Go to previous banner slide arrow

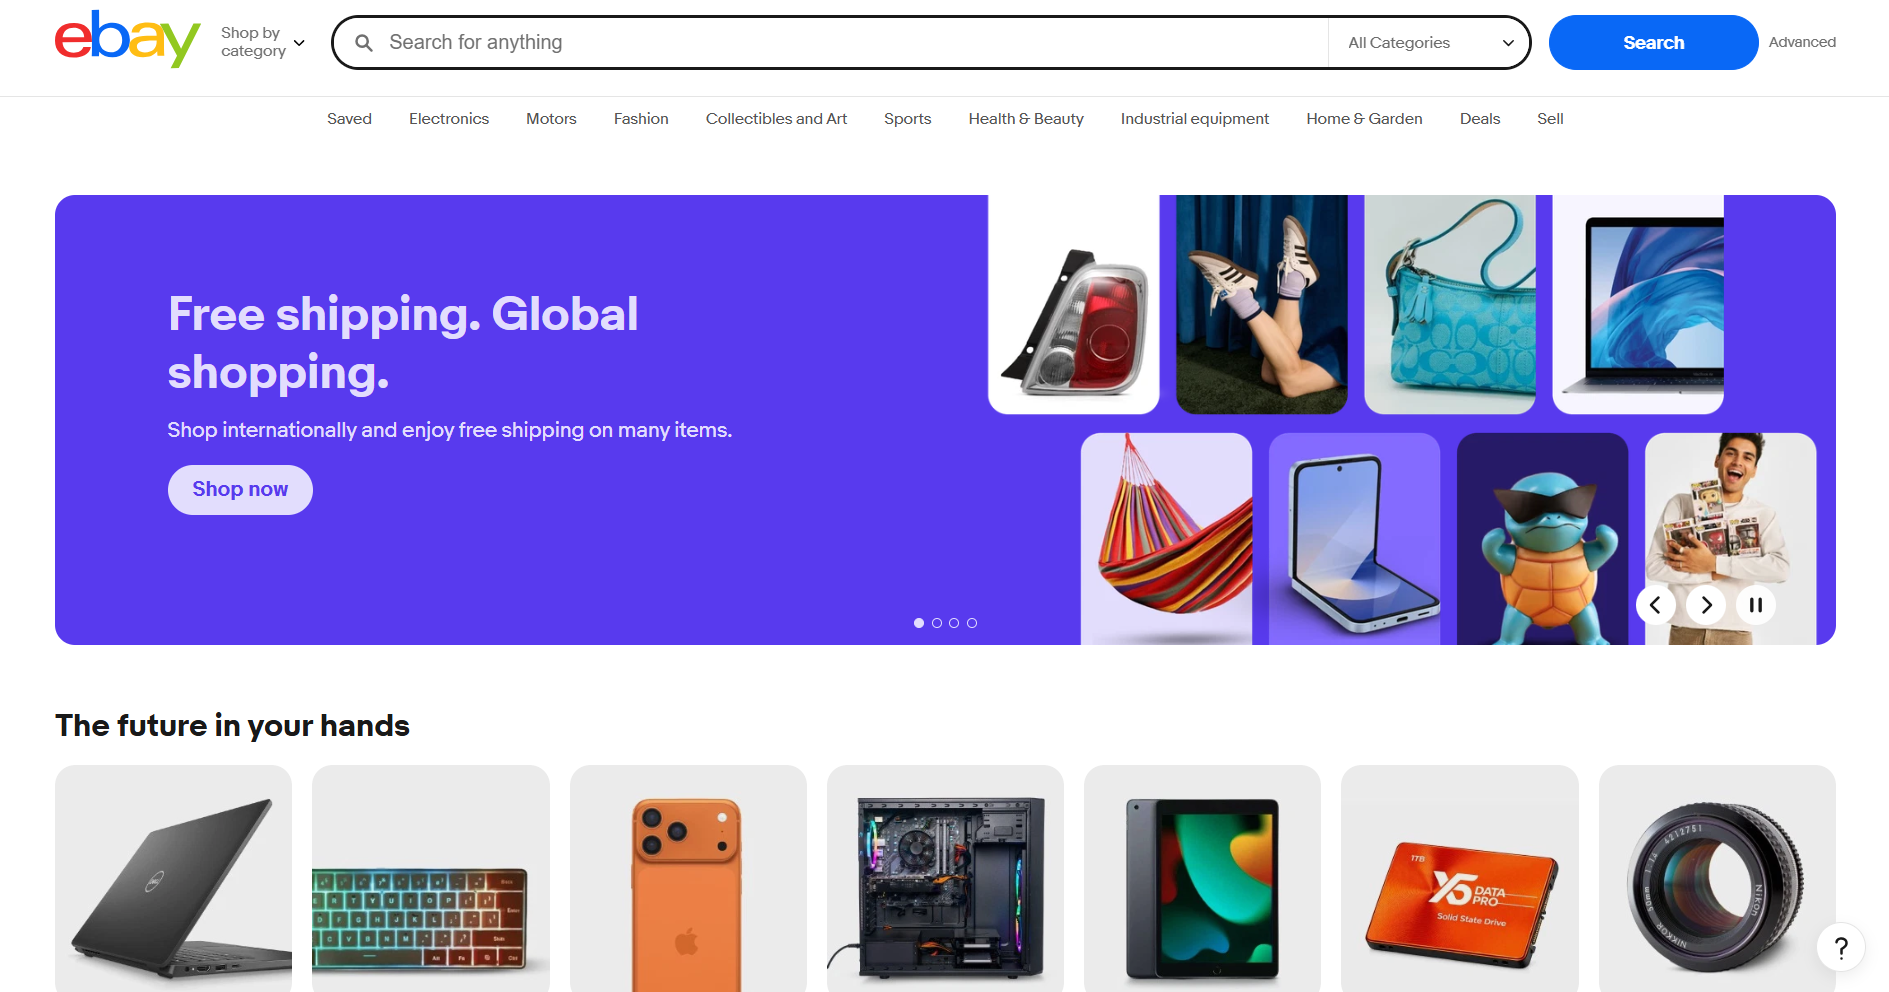point(1655,605)
